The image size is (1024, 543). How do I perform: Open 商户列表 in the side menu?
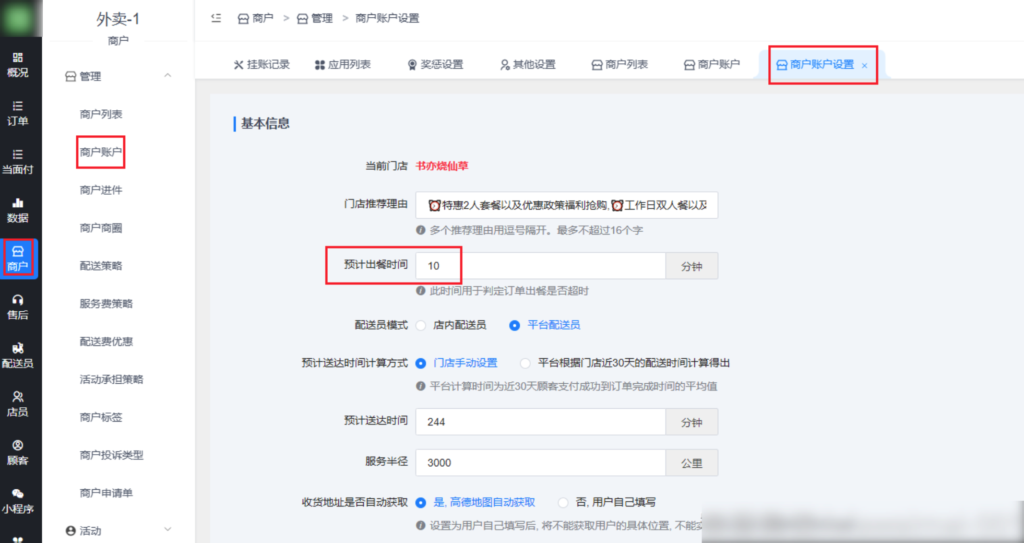(101, 114)
